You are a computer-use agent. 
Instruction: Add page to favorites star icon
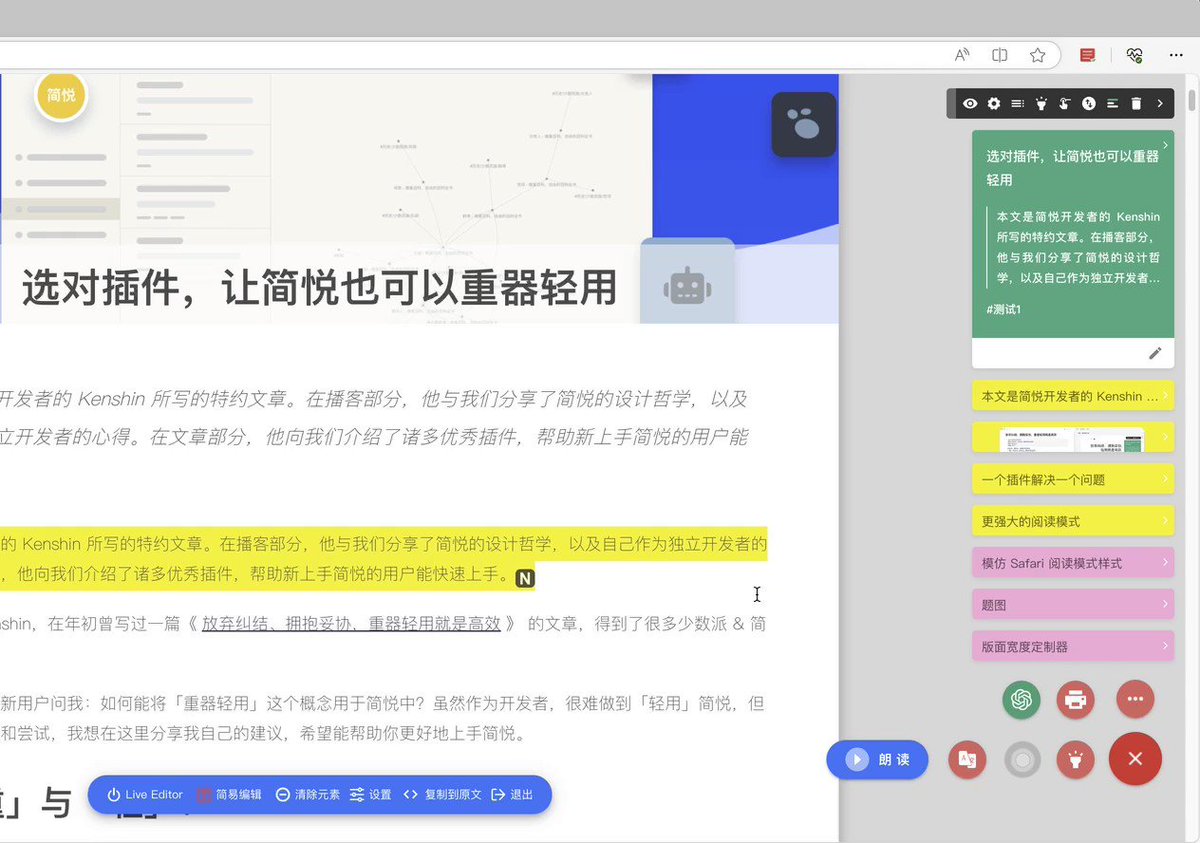pyautogui.click(x=1038, y=55)
